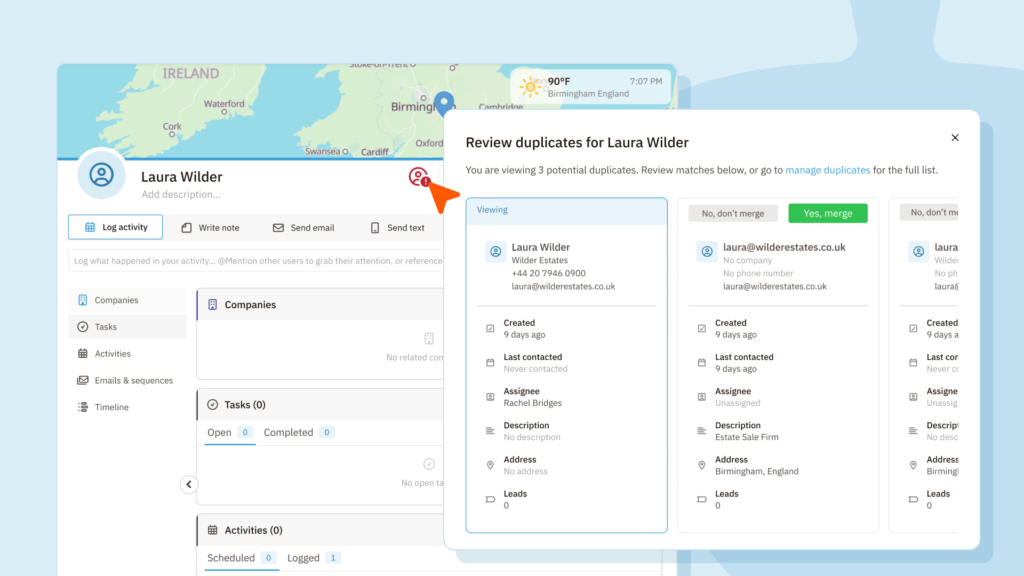Image resolution: width=1024 pixels, height=576 pixels.
Task: Click the Wilder Estates company text
Action: pyautogui.click(x=539, y=261)
